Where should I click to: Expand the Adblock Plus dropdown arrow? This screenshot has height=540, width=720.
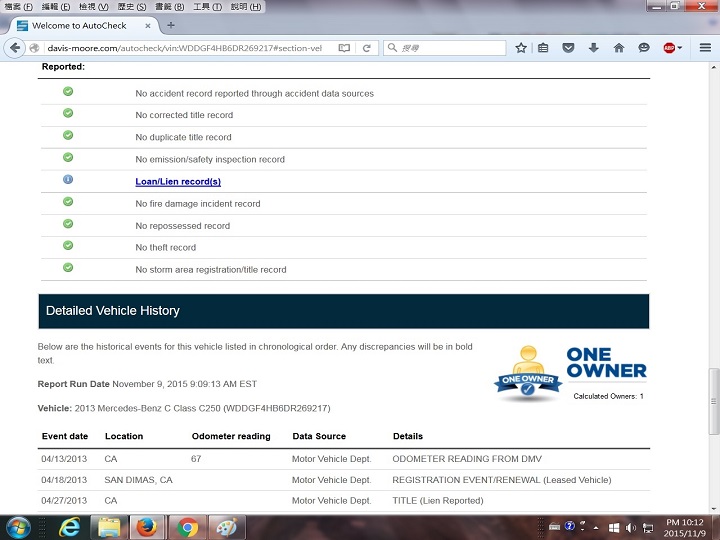click(680, 48)
